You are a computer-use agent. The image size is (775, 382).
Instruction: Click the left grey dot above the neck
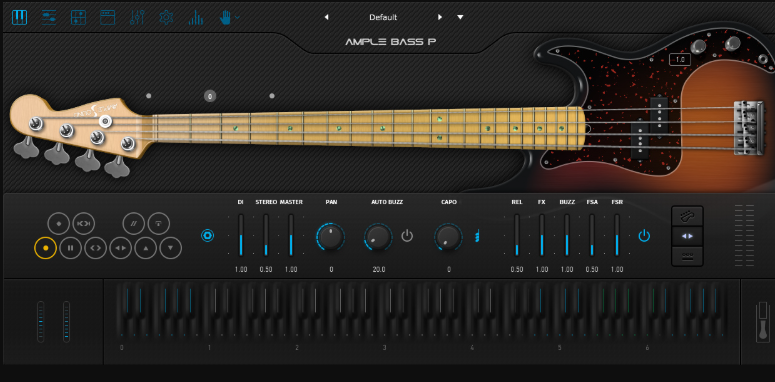[x=149, y=96]
